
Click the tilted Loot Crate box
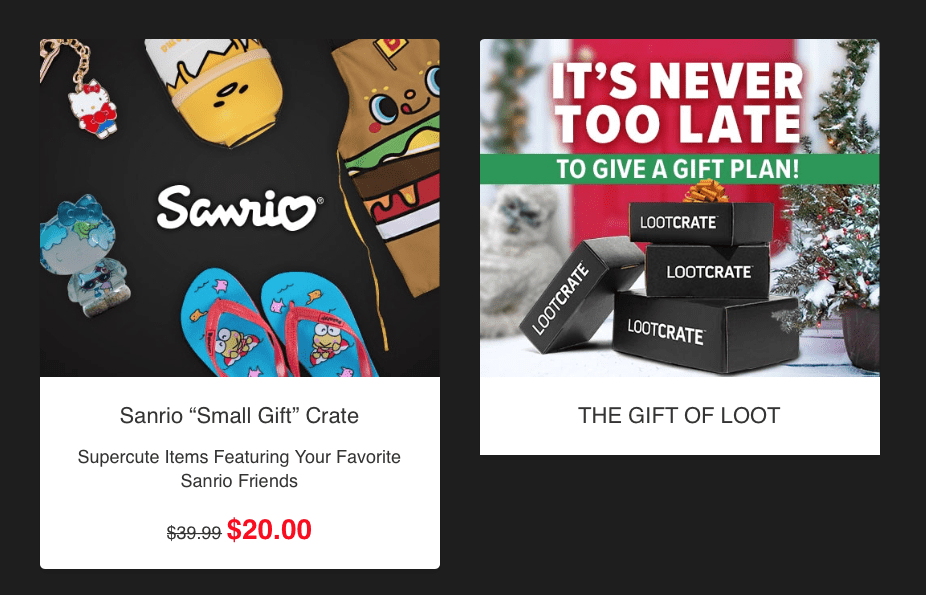(x=581, y=294)
